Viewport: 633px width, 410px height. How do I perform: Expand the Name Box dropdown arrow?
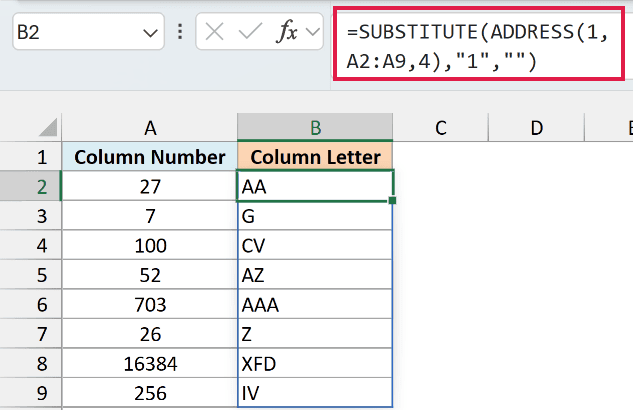point(150,33)
